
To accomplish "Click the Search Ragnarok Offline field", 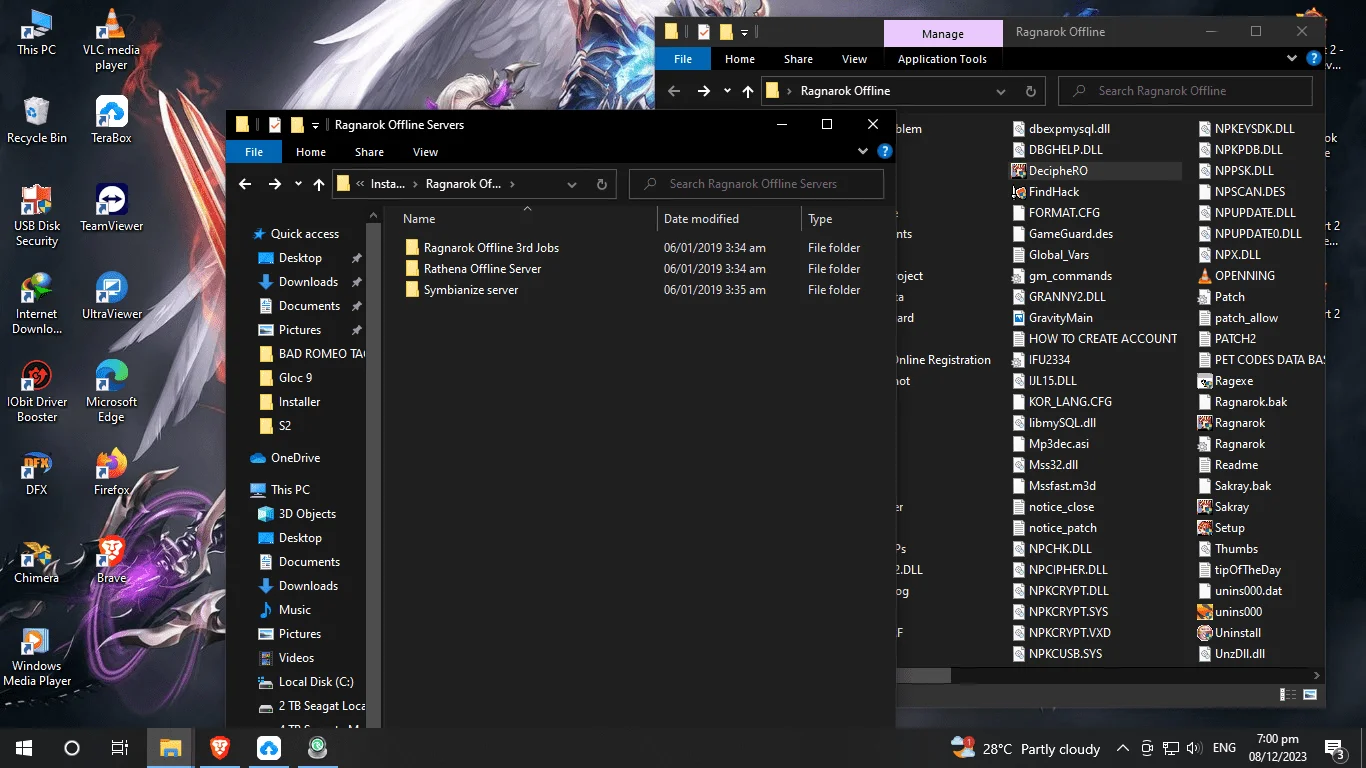I will (1185, 91).
